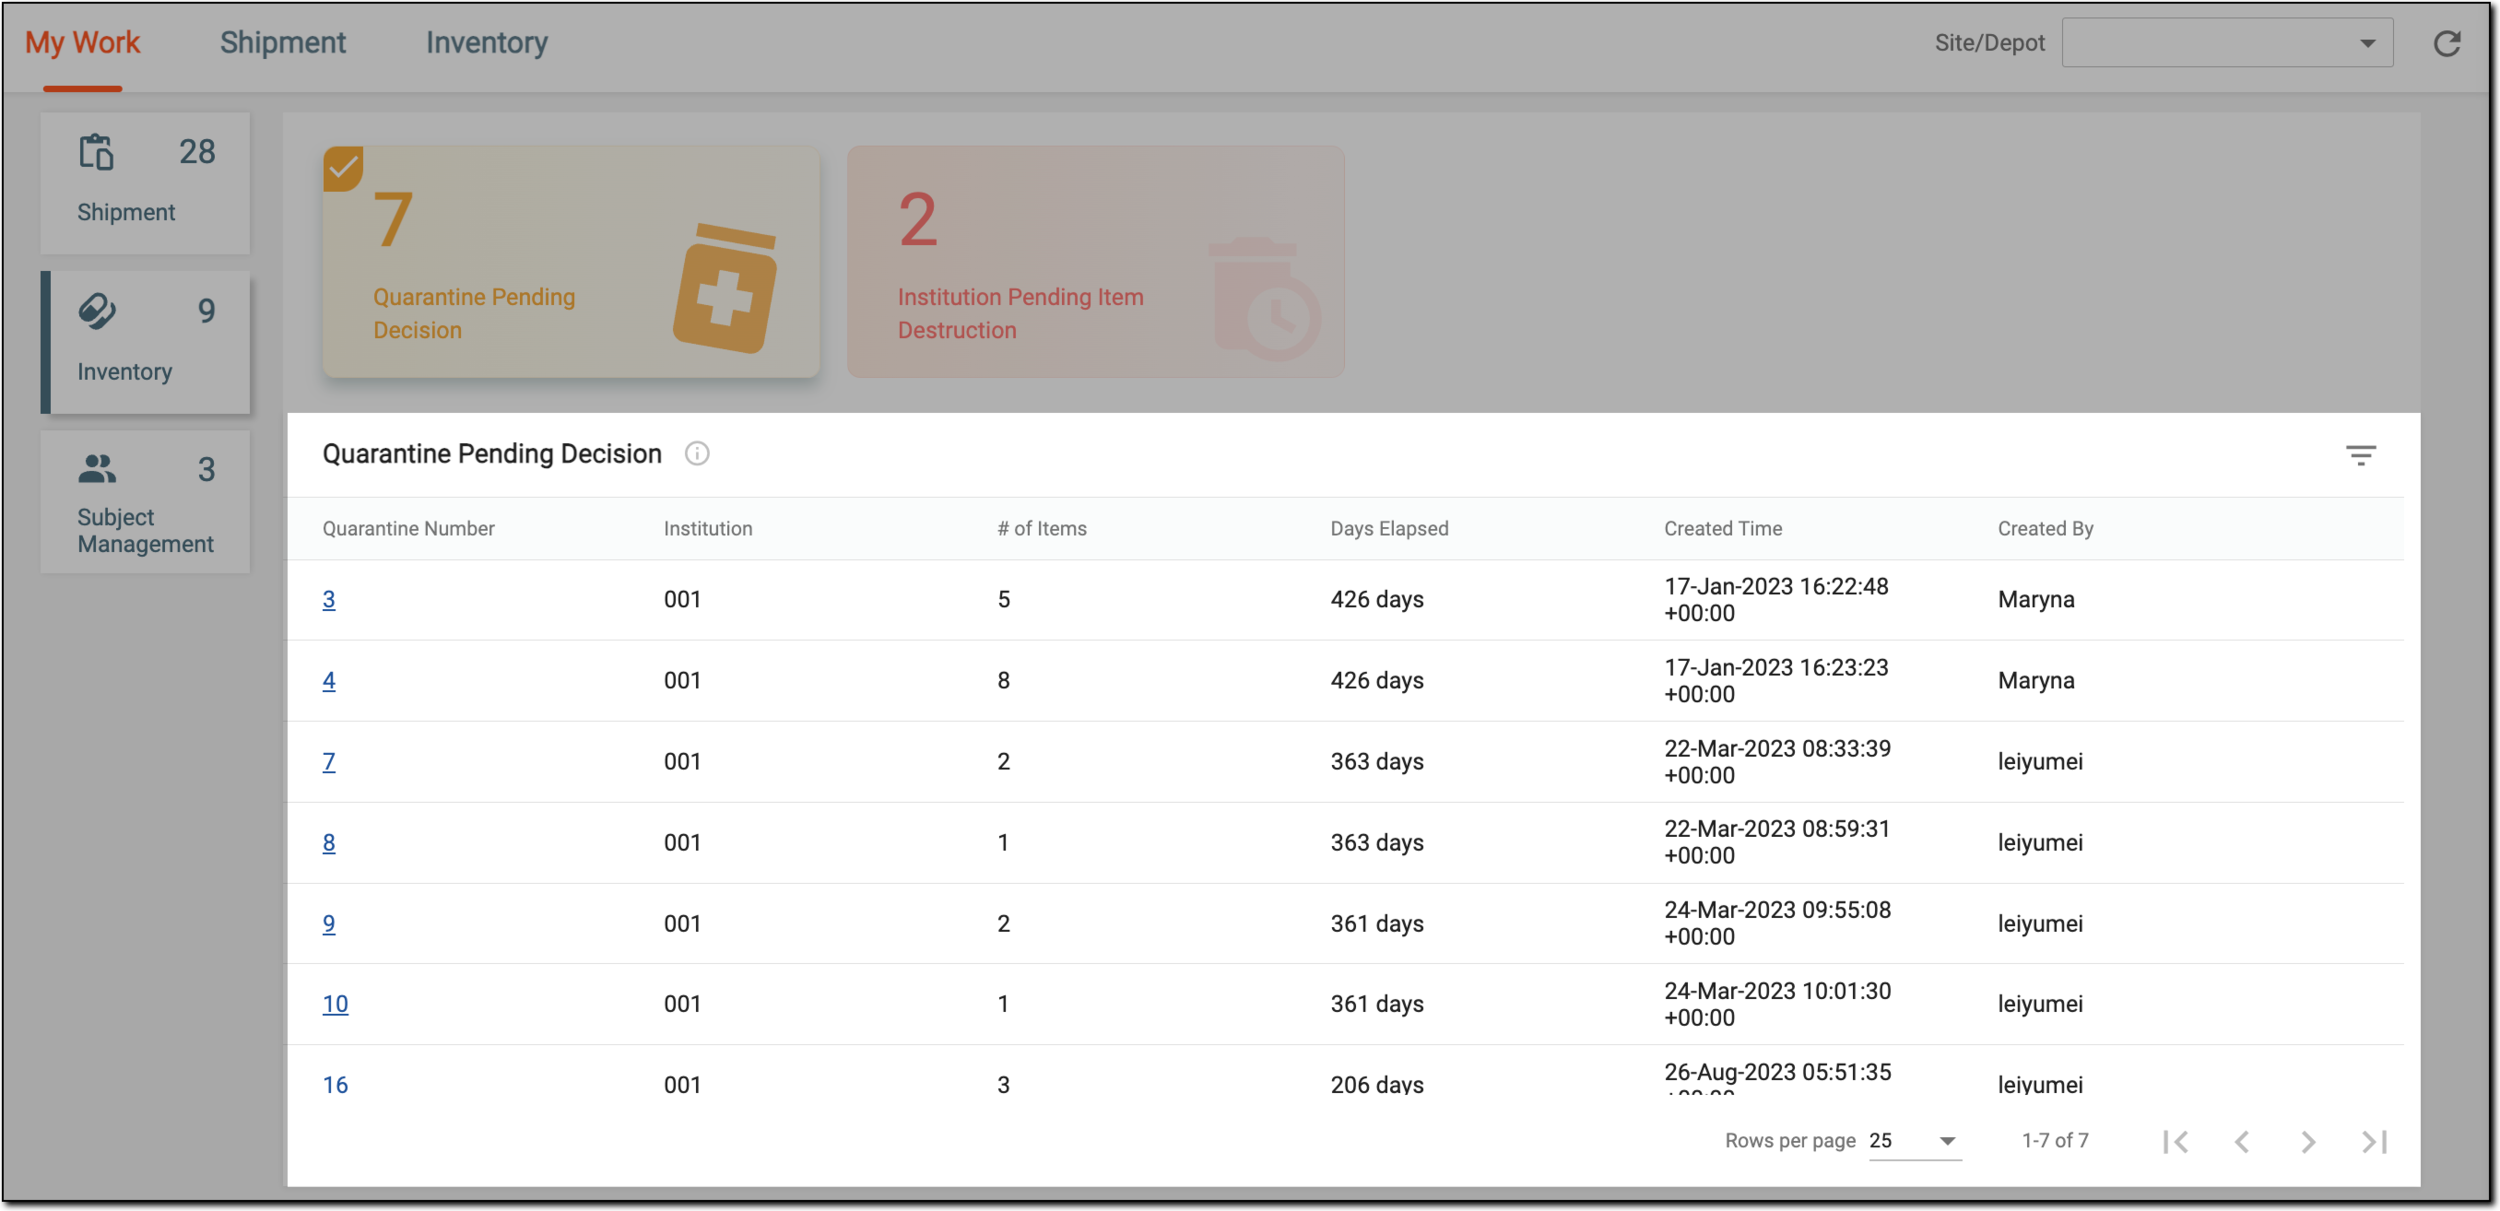The image size is (2500, 1211).
Task: Click the Created By column header
Action: (x=2045, y=528)
